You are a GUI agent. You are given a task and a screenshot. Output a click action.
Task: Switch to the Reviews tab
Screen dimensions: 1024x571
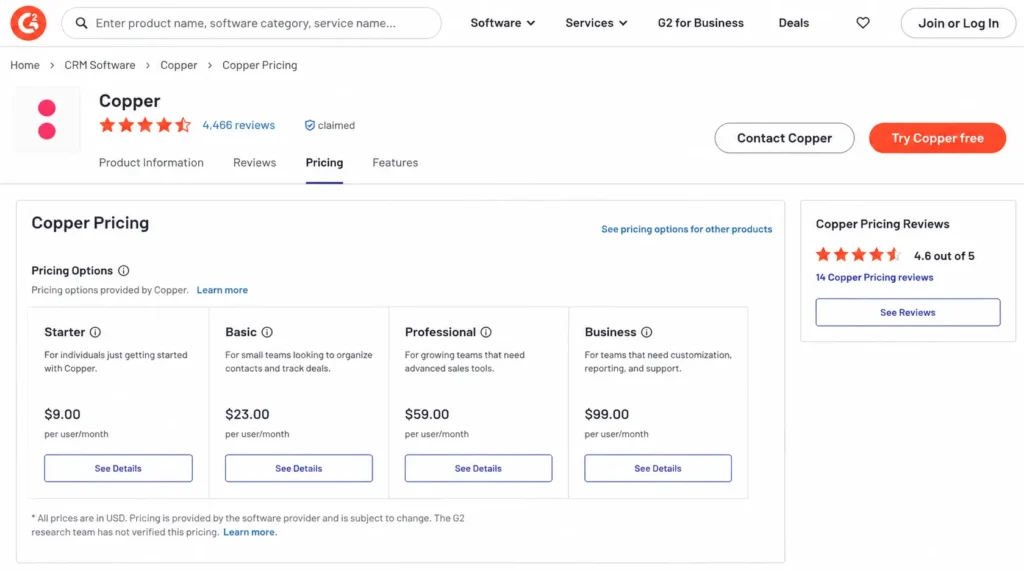click(x=255, y=163)
